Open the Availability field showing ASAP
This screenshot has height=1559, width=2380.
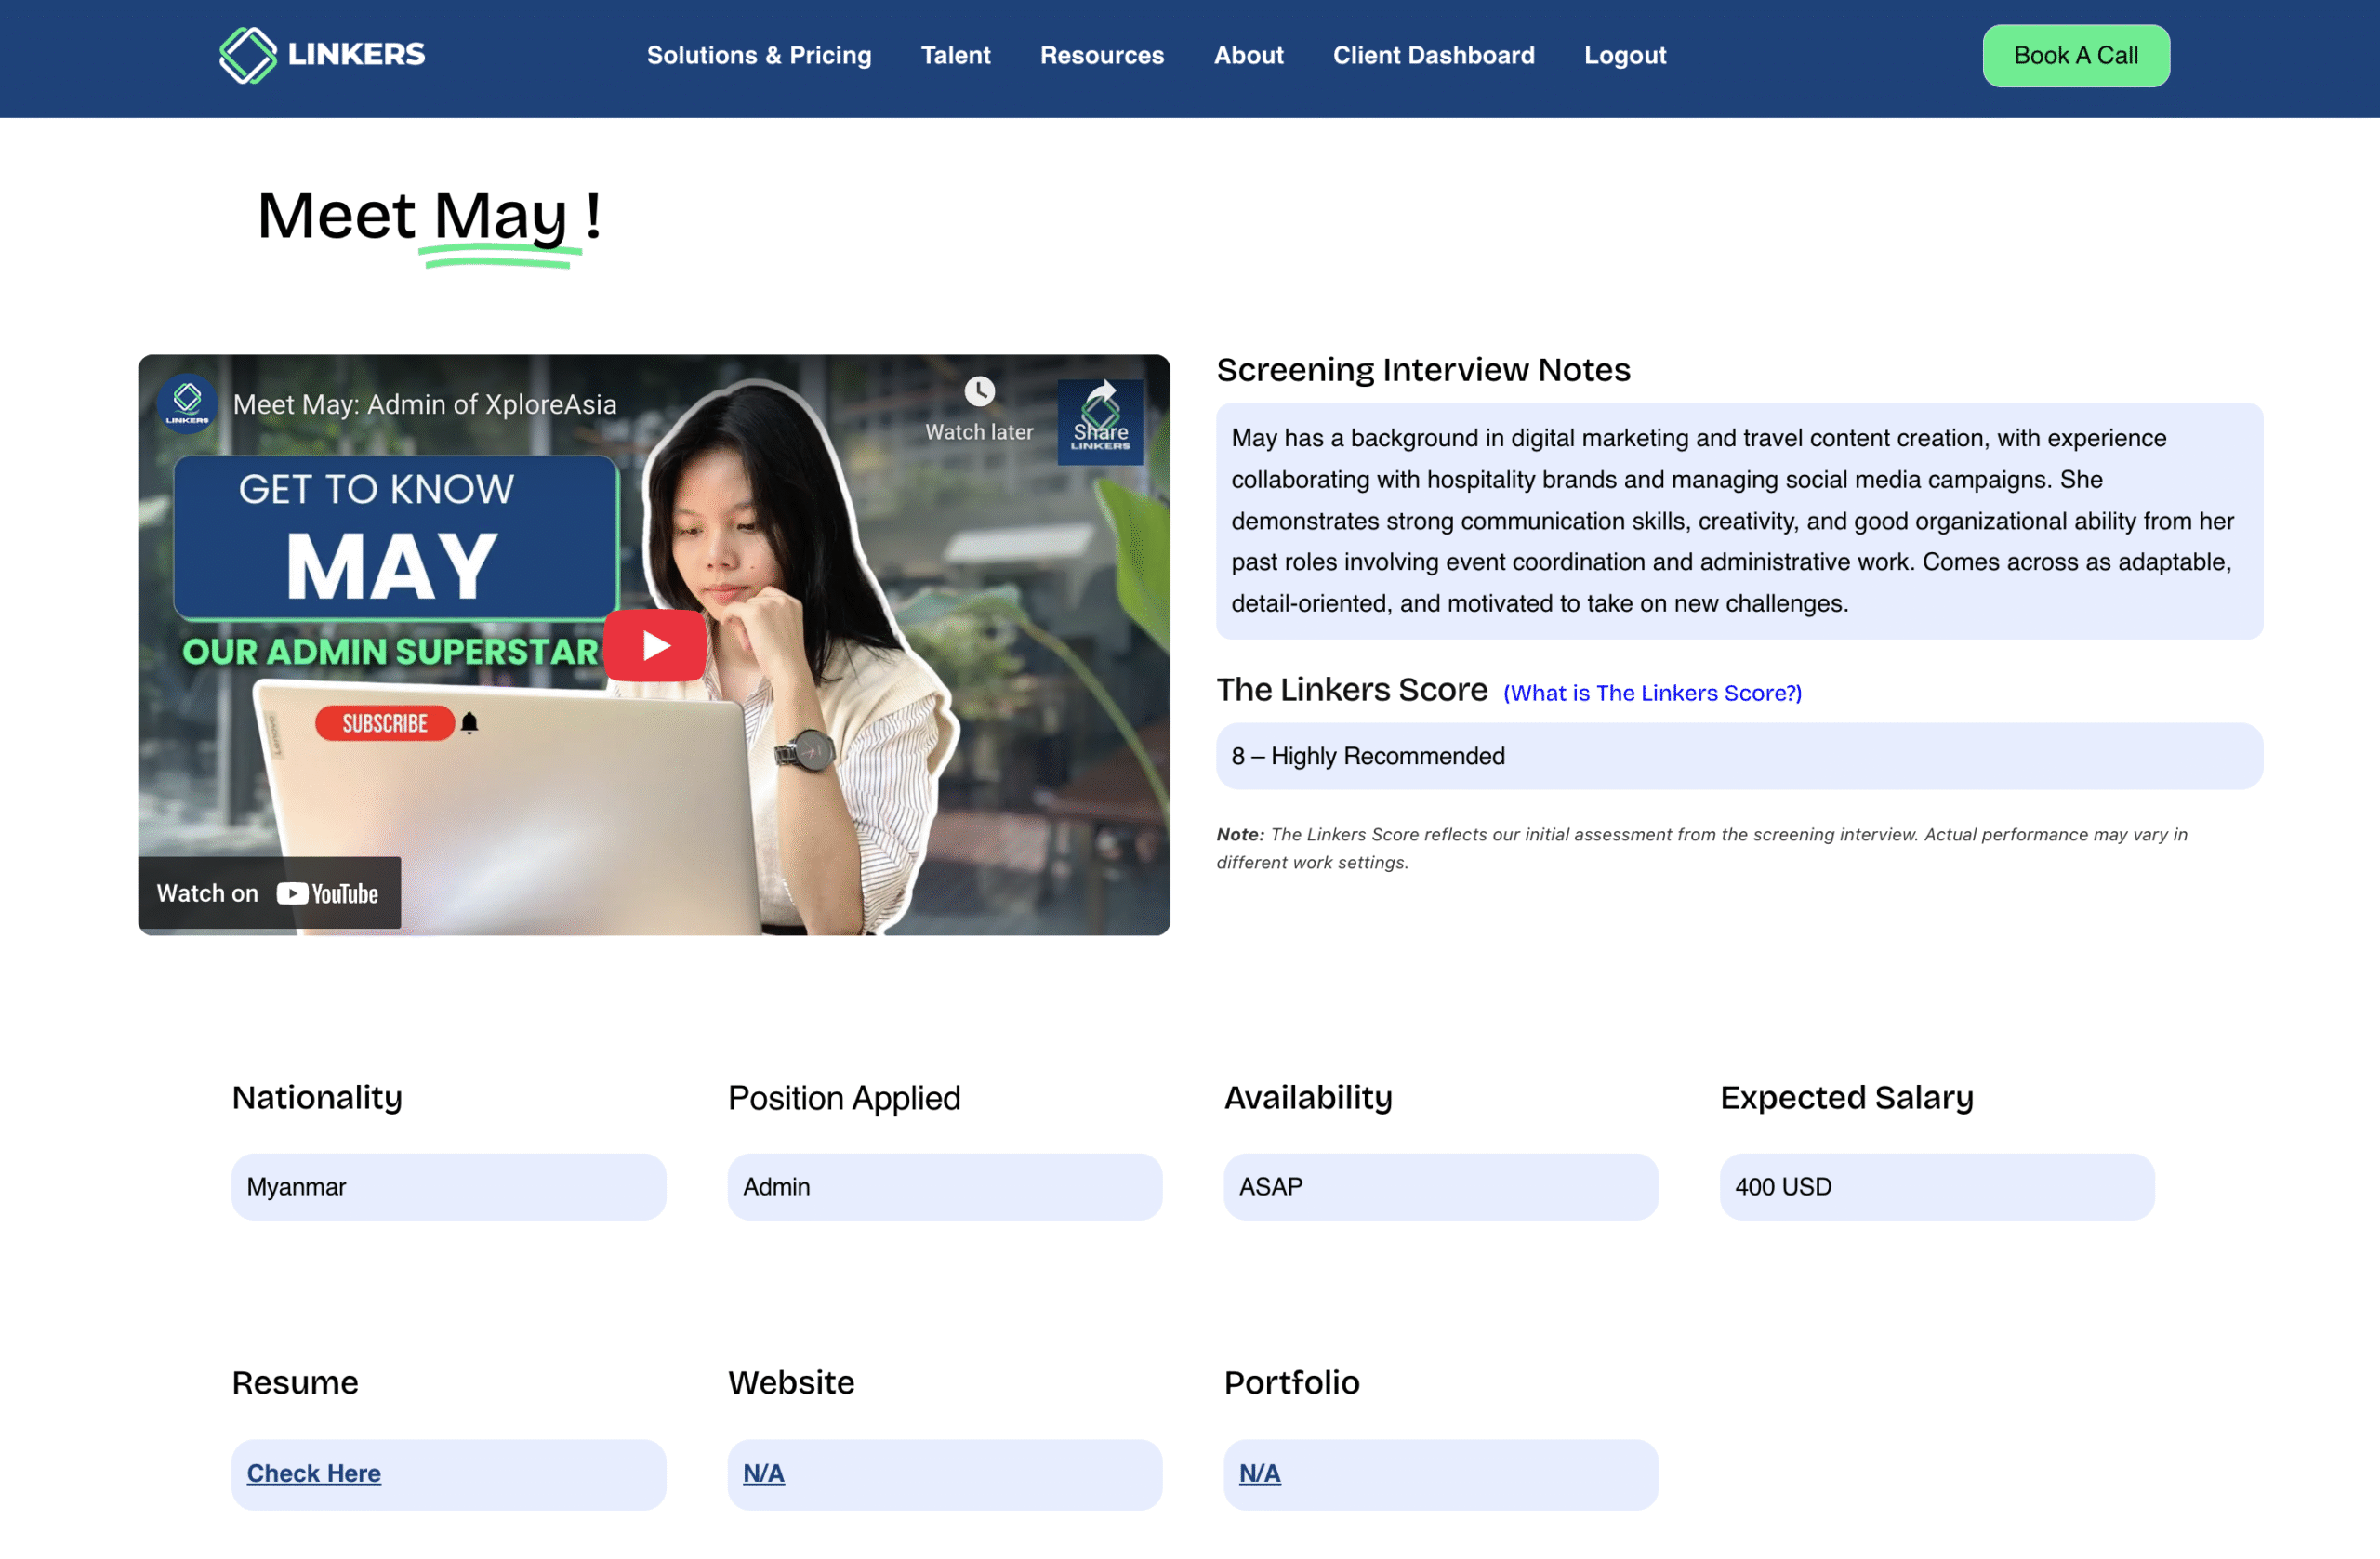pos(1440,1187)
